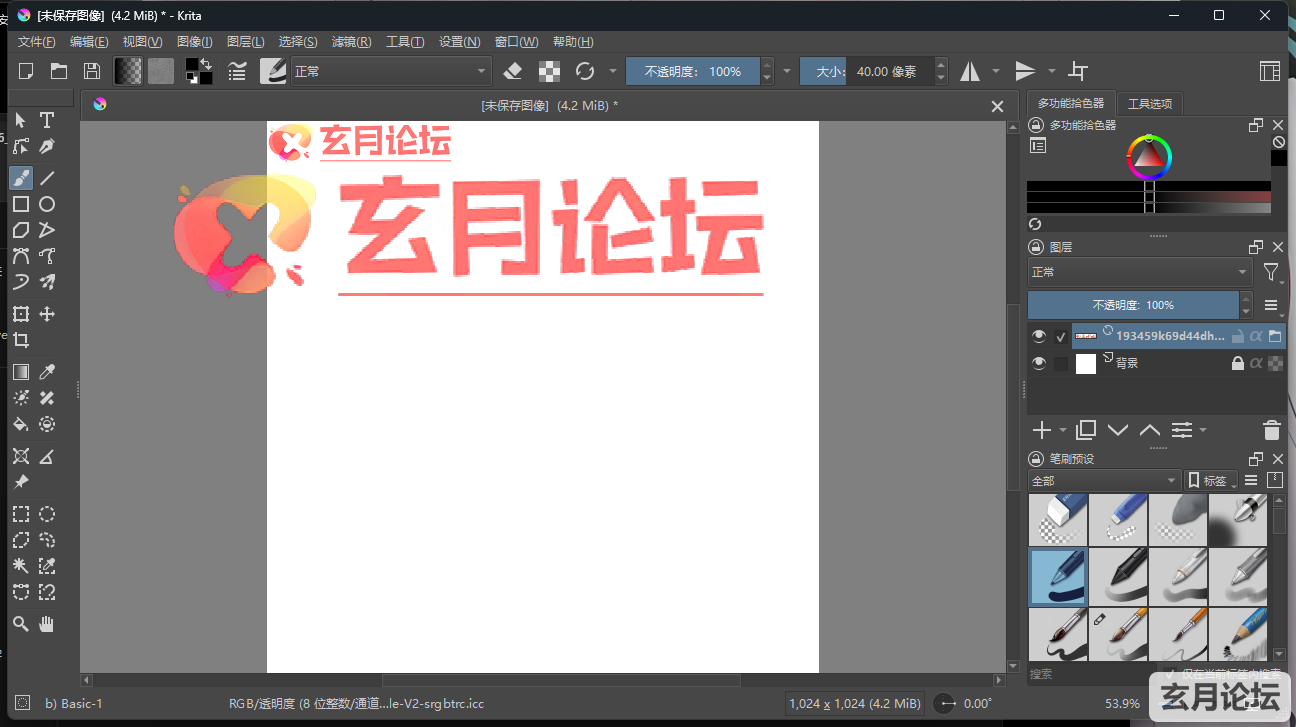Viewport: 1296px width, 727px height.
Task: Open the 滤镜(R) menu
Action: click(x=351, y=41)
